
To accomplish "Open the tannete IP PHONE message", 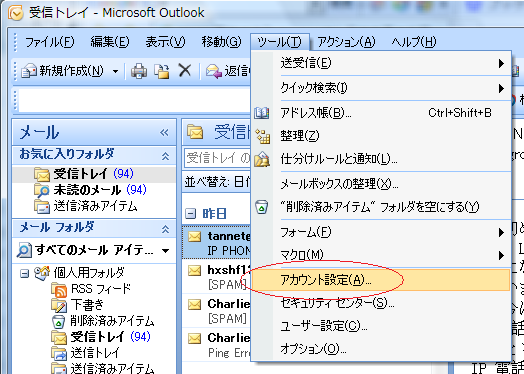I will [x=217, y=243].
